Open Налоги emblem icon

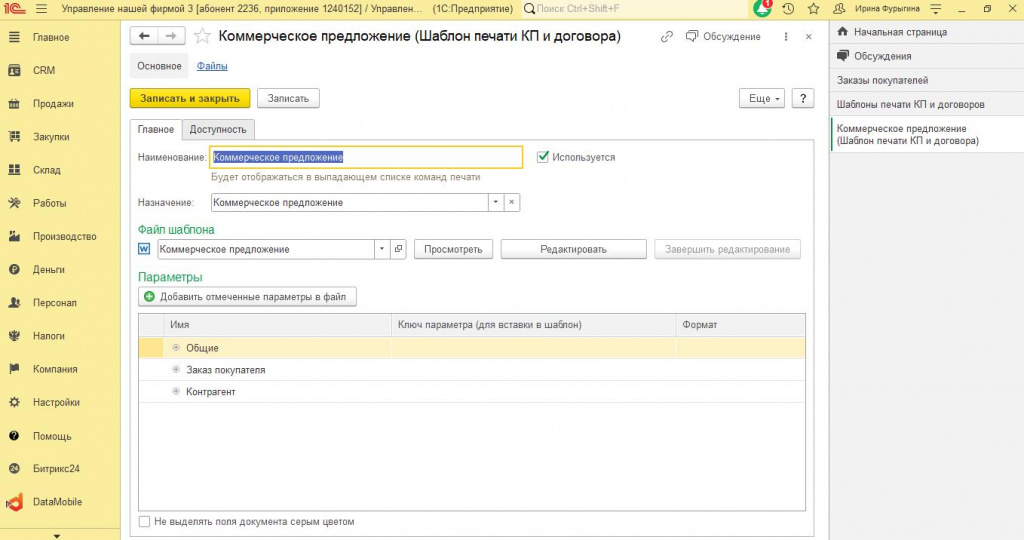(x=14, y=336)
